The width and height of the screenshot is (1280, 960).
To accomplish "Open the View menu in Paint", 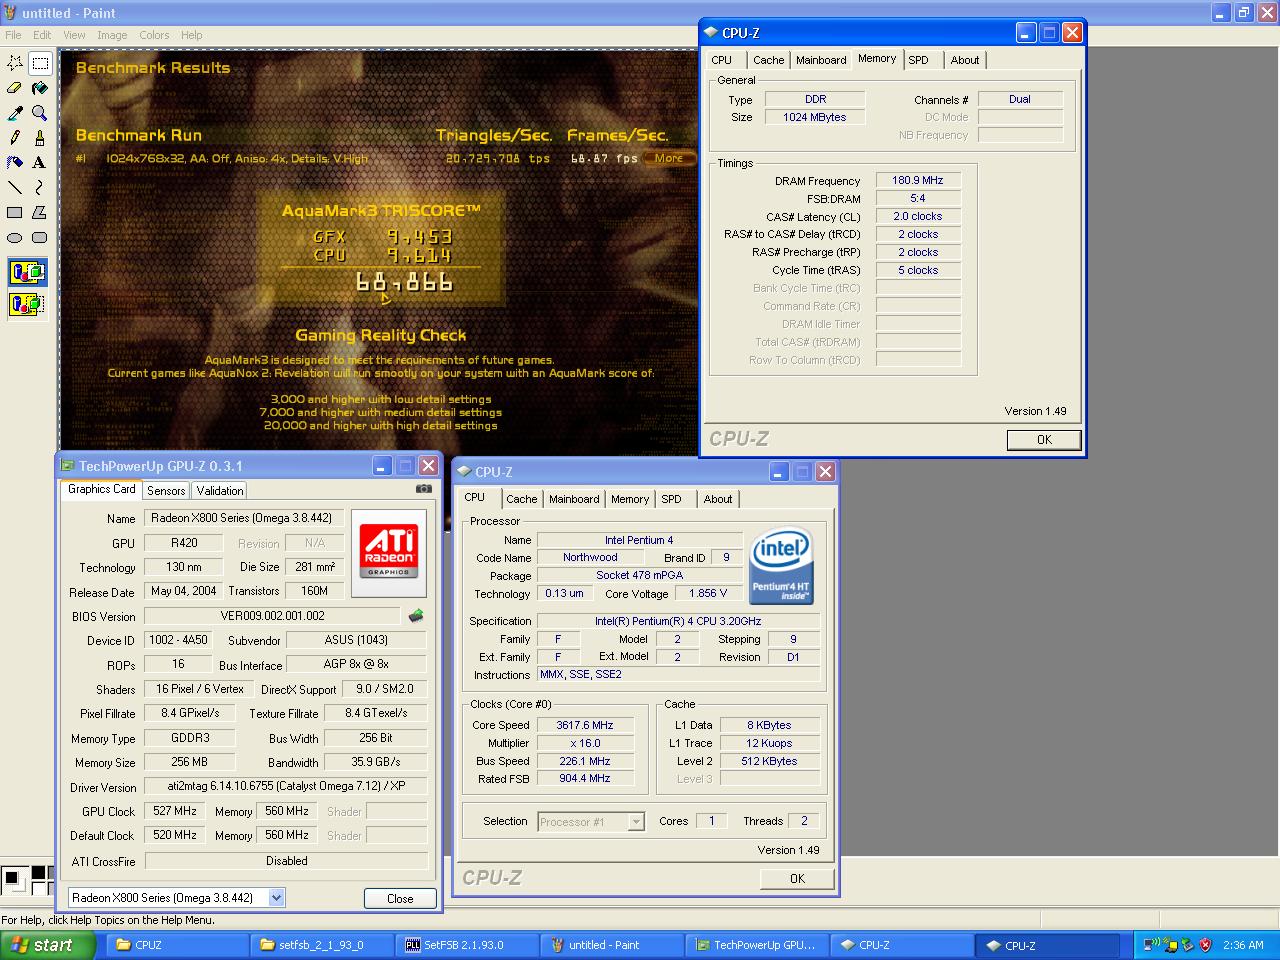I will coord(74,35).
